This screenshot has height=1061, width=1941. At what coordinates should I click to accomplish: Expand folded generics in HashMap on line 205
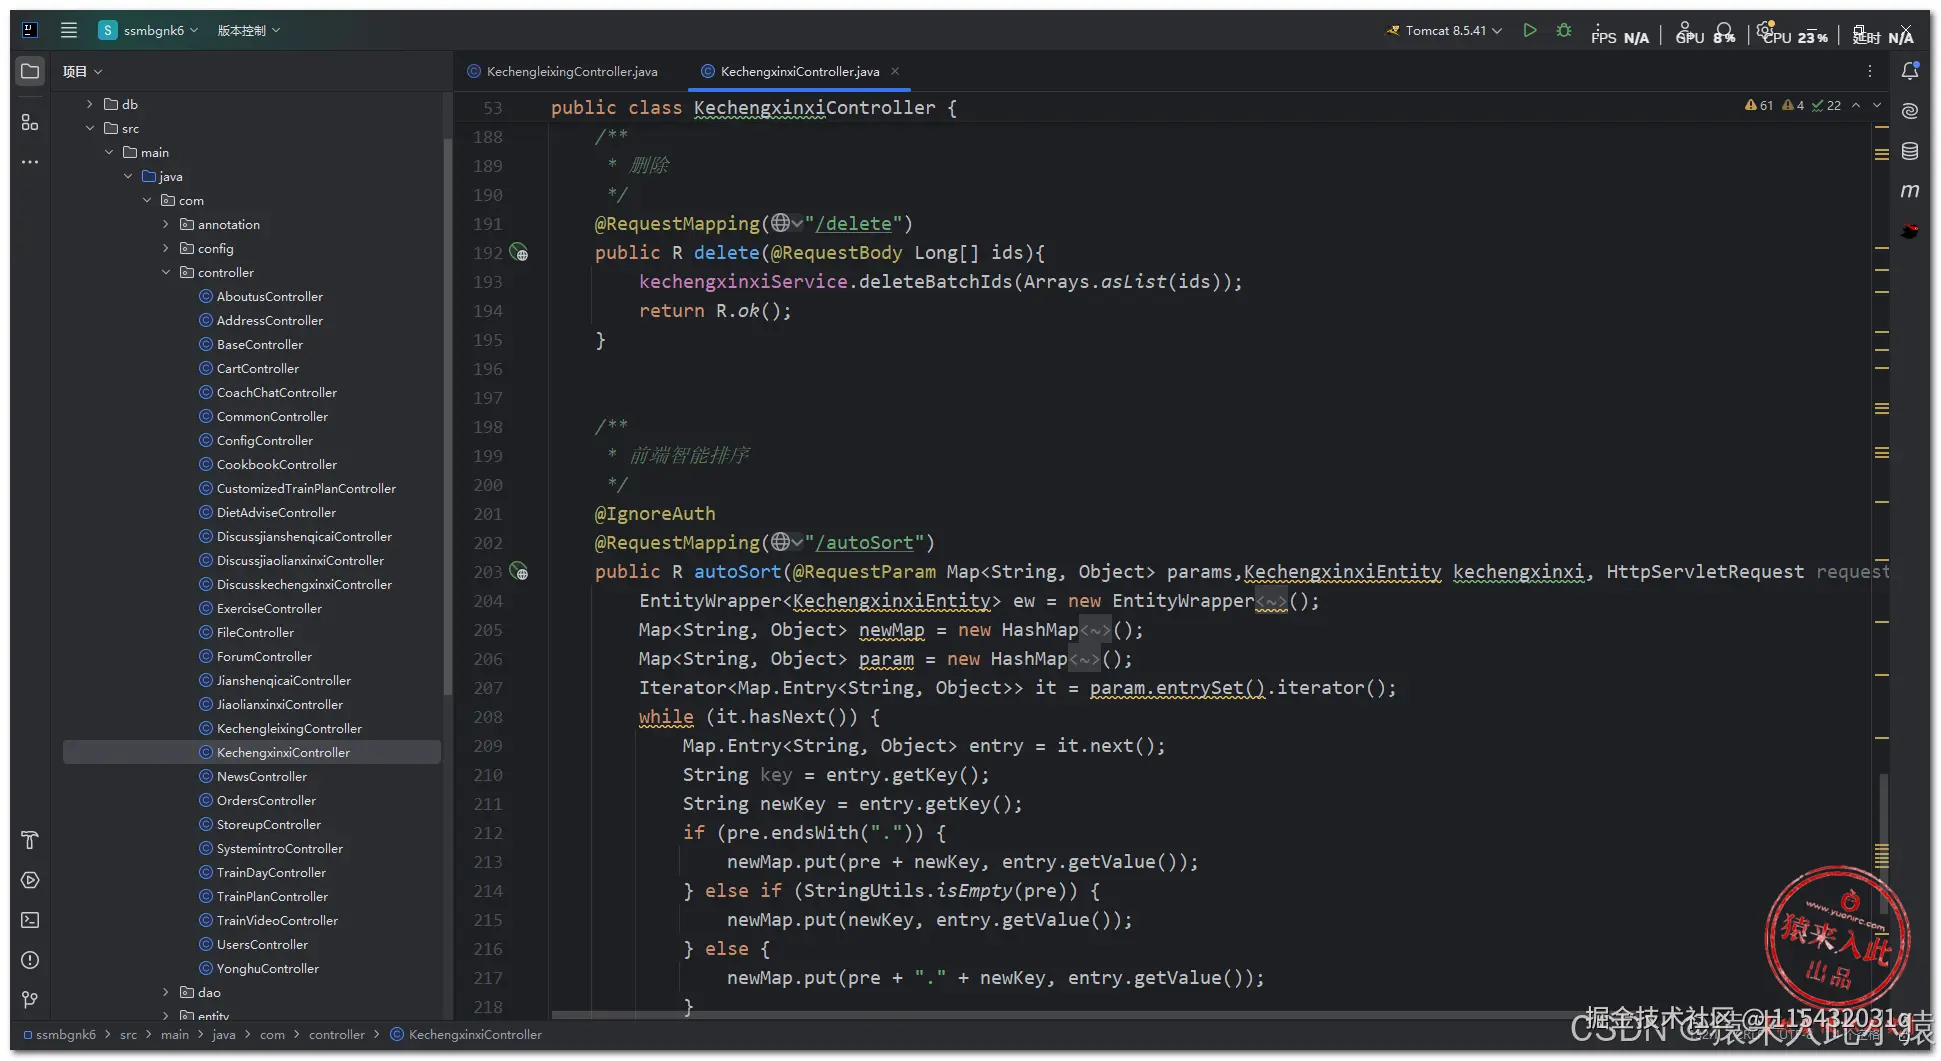pyautogui.click(x=1095, y=629)
